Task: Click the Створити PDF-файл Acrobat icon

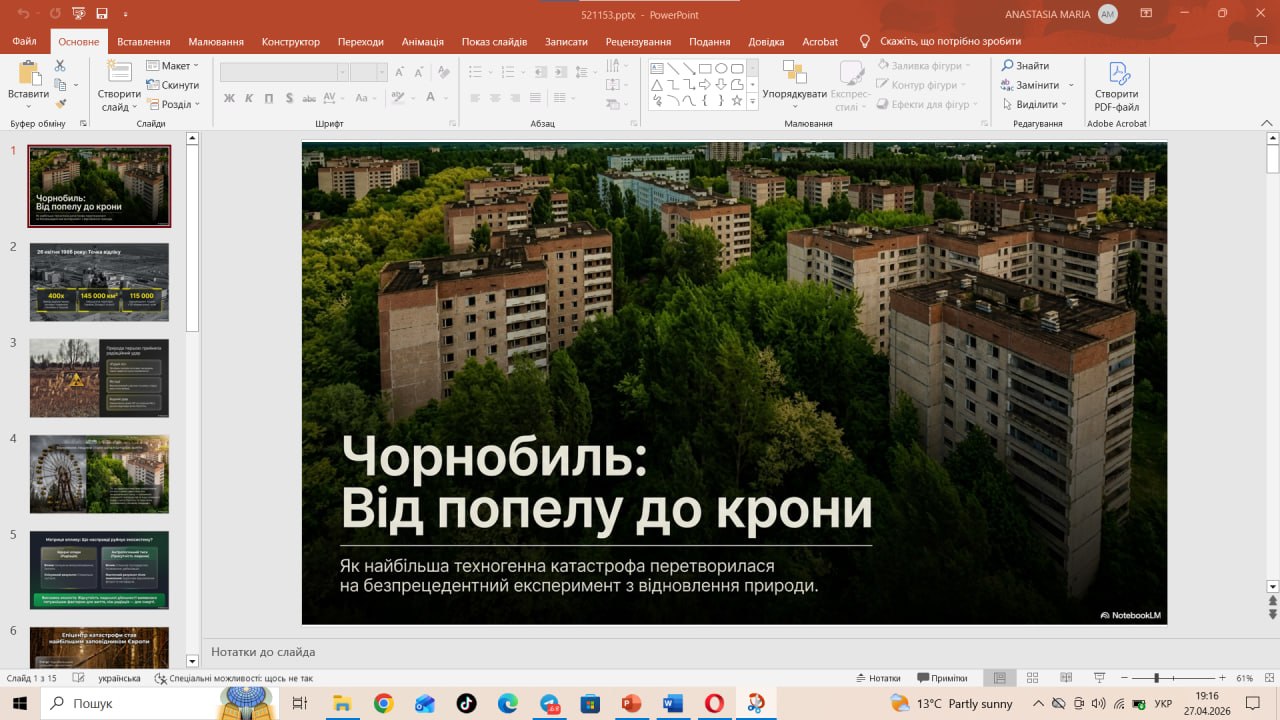Action: [1116, 87]
